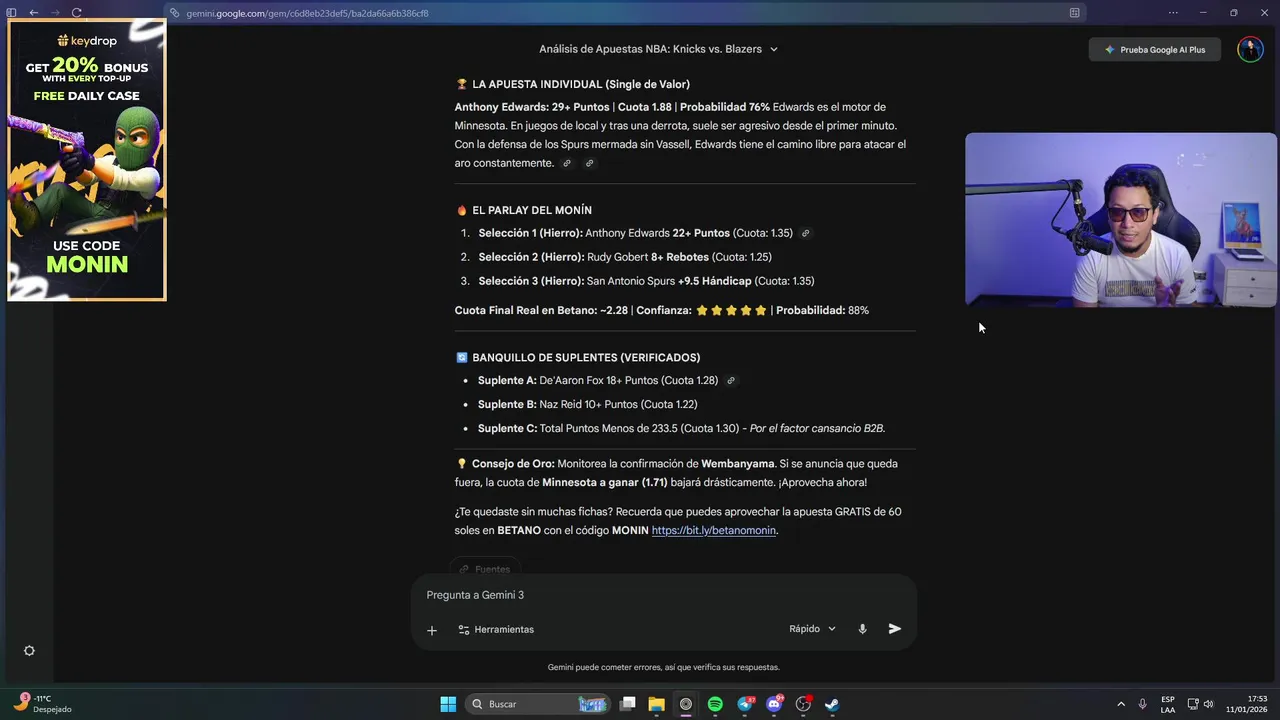The width and height of the screenshot is (1280, 720).
Task: Open the network and volume quick settings
Action: 1200,704
